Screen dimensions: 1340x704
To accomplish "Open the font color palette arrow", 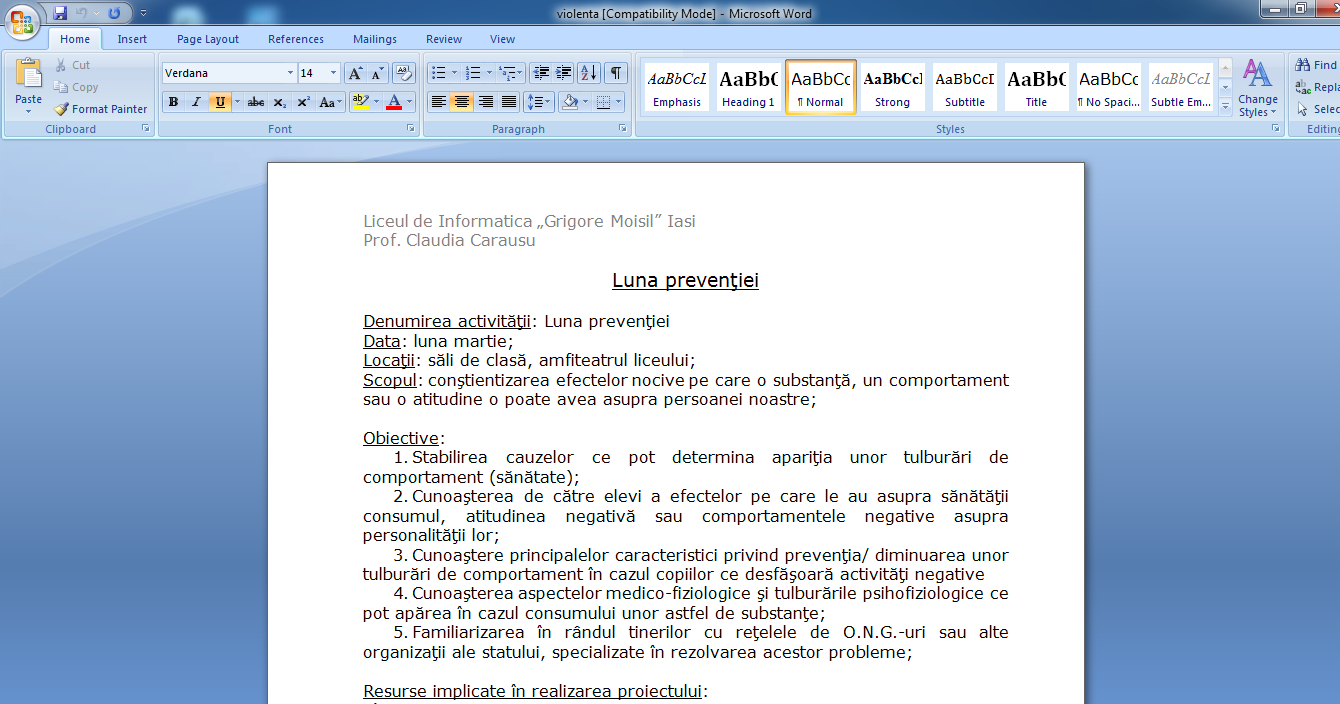I will [x=410, y=102].
